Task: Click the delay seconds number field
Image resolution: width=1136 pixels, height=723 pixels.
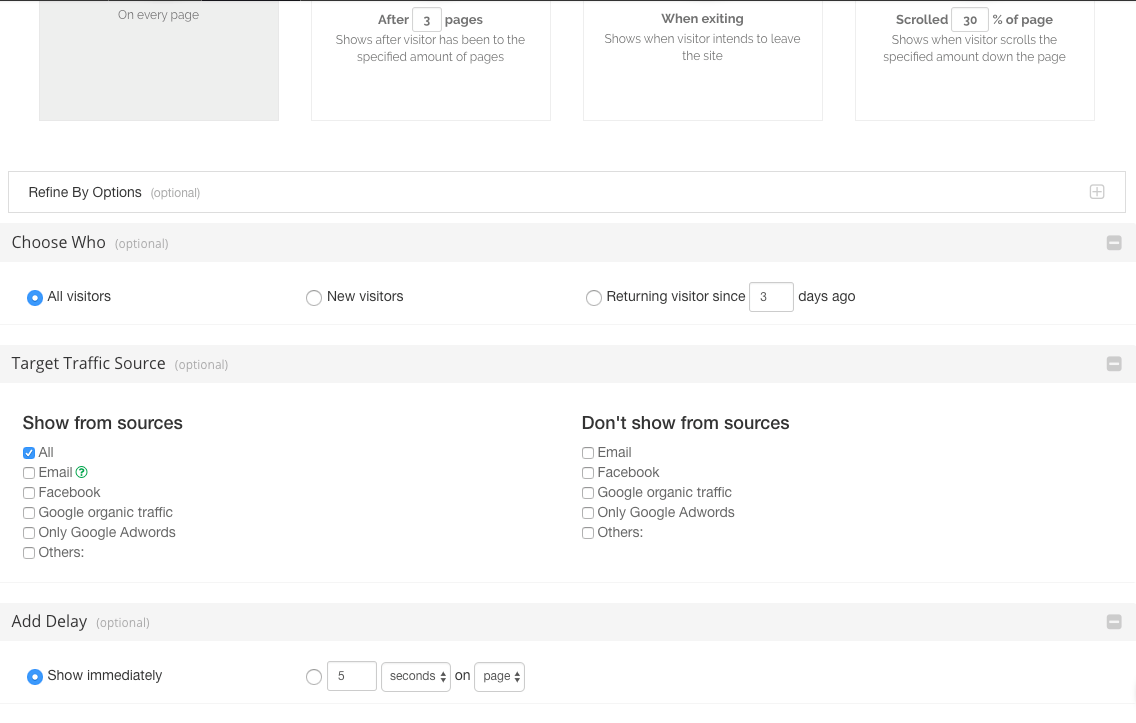Action: click(350, 677)
